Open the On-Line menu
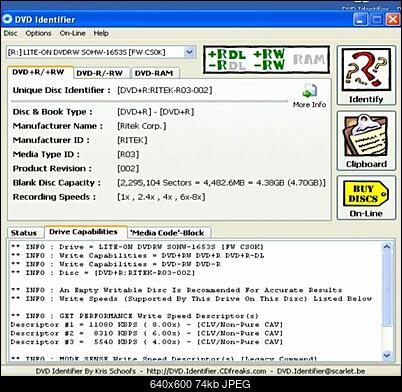The width and height of the screenshot is (402, 392). [x=72, y=33]
